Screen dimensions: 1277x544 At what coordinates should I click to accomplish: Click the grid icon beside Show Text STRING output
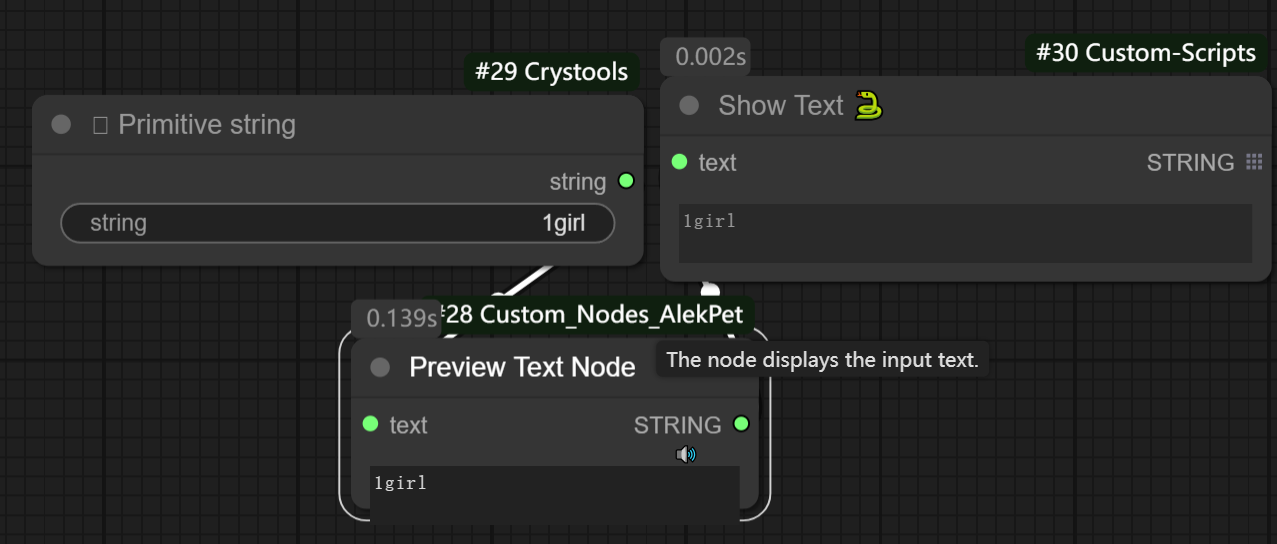(x=1254, y=162)
